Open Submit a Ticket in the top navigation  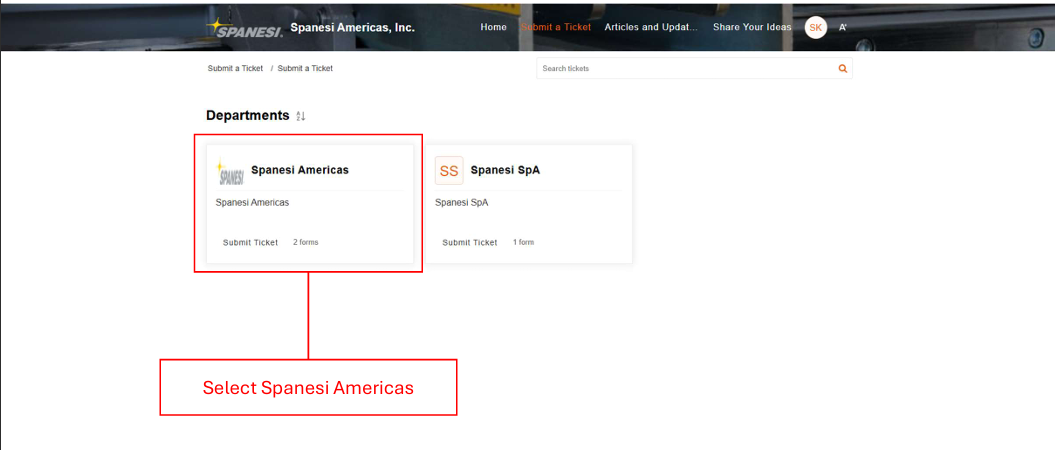[556, 27]
